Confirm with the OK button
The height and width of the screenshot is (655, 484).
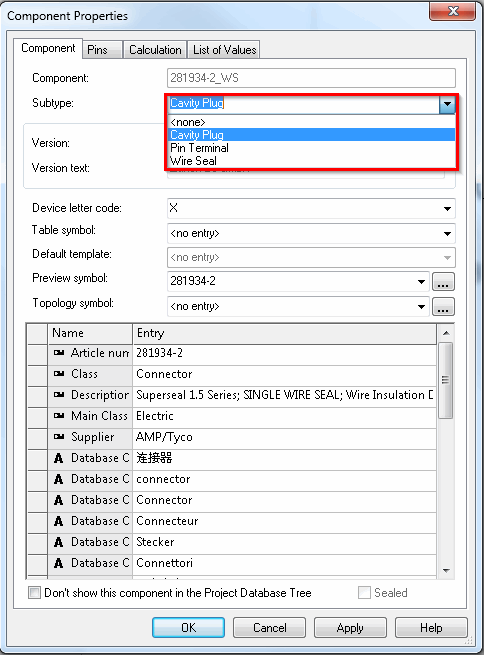188,628
